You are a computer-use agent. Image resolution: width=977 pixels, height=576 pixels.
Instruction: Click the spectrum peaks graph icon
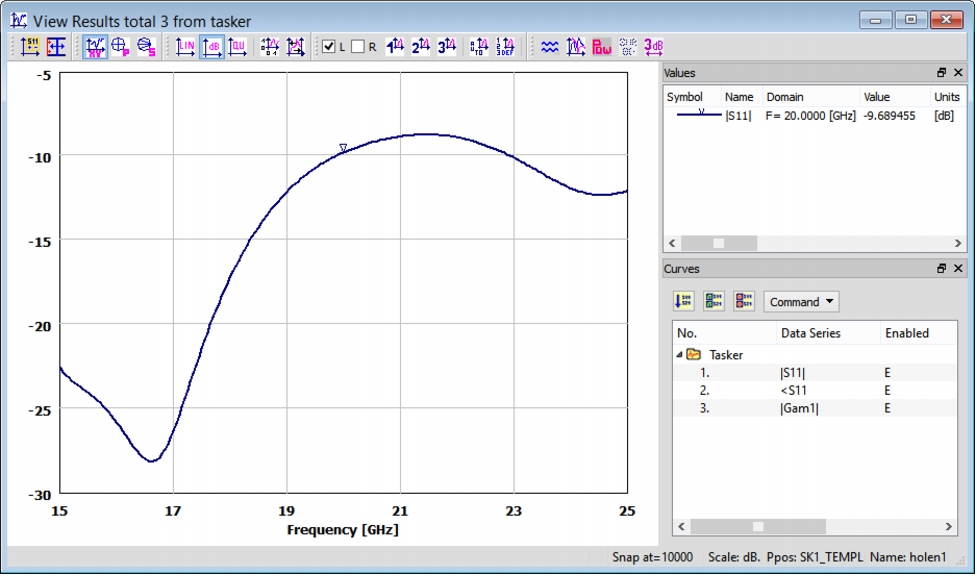(576, 47)
